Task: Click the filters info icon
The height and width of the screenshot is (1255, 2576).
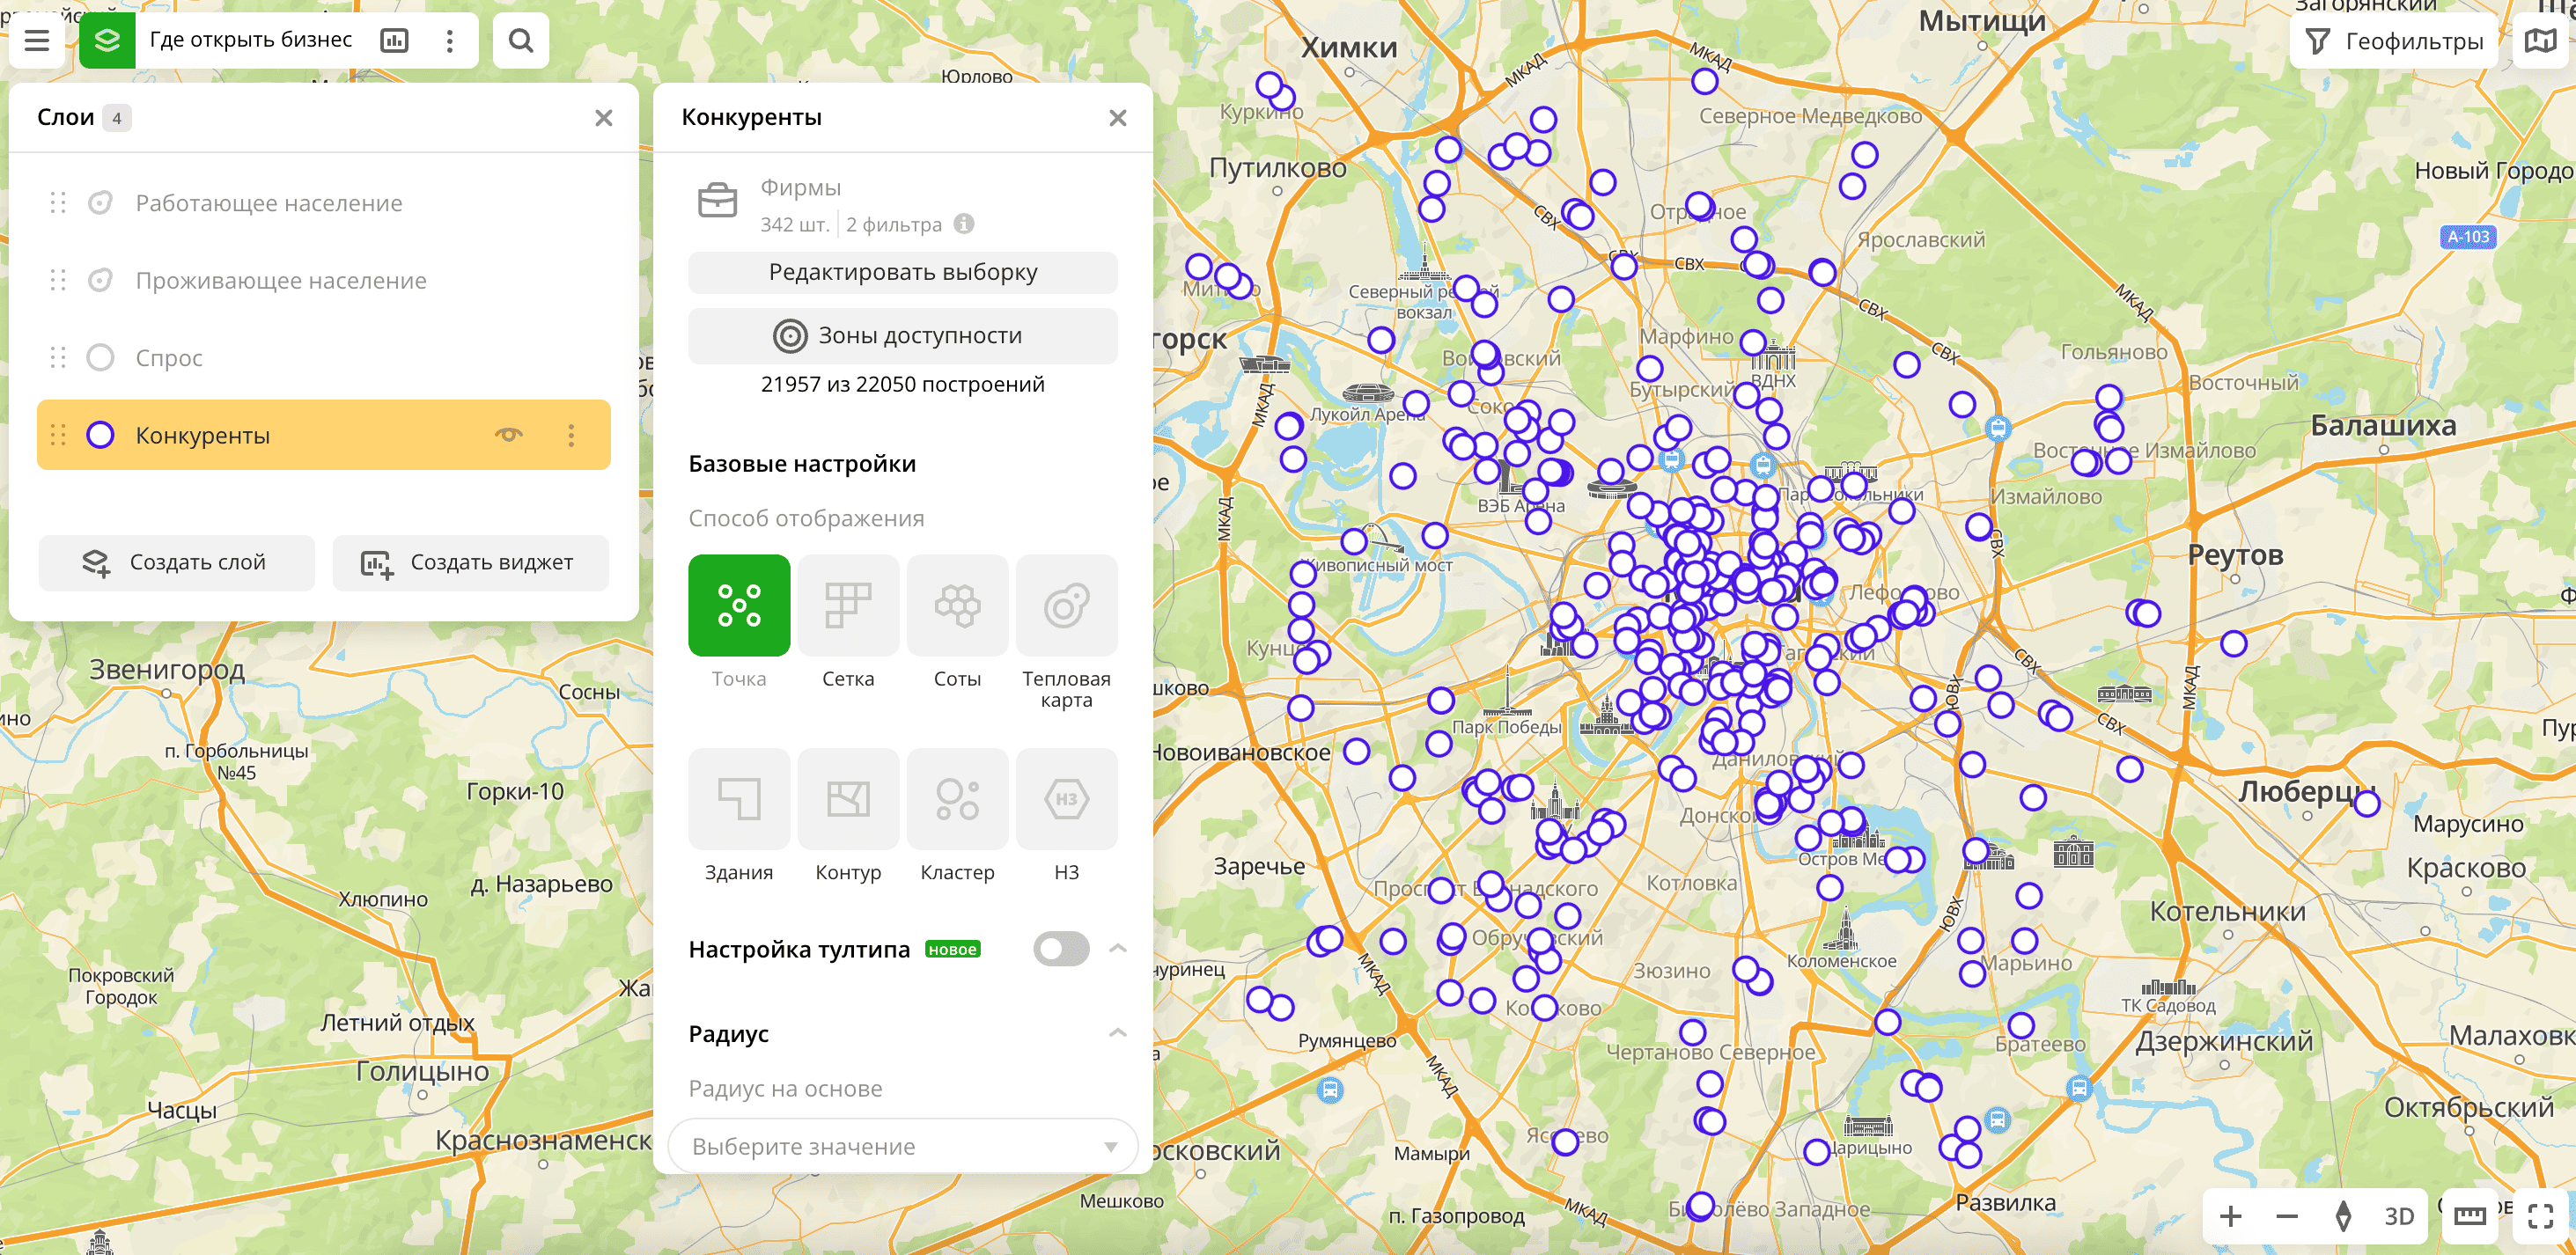Action: (964, 224)
